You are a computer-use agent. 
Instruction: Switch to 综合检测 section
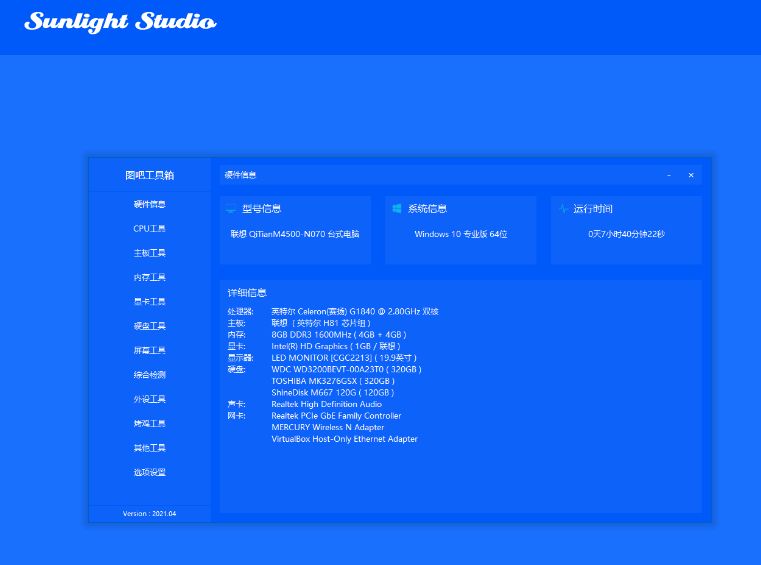click(149, 375)
